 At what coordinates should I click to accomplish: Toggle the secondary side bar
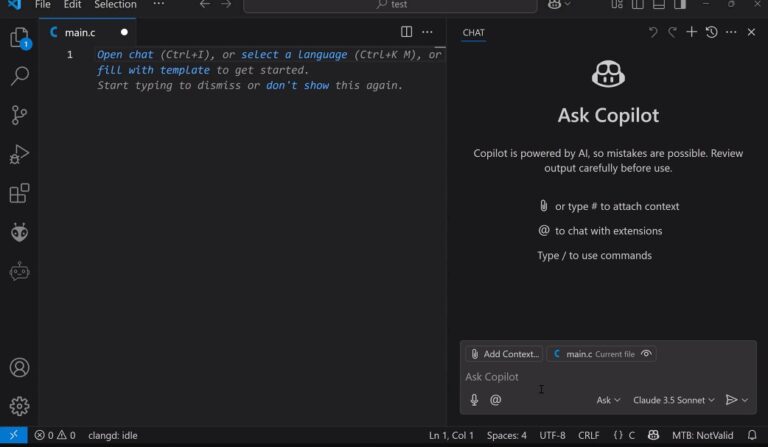click(x=680, y=4)
